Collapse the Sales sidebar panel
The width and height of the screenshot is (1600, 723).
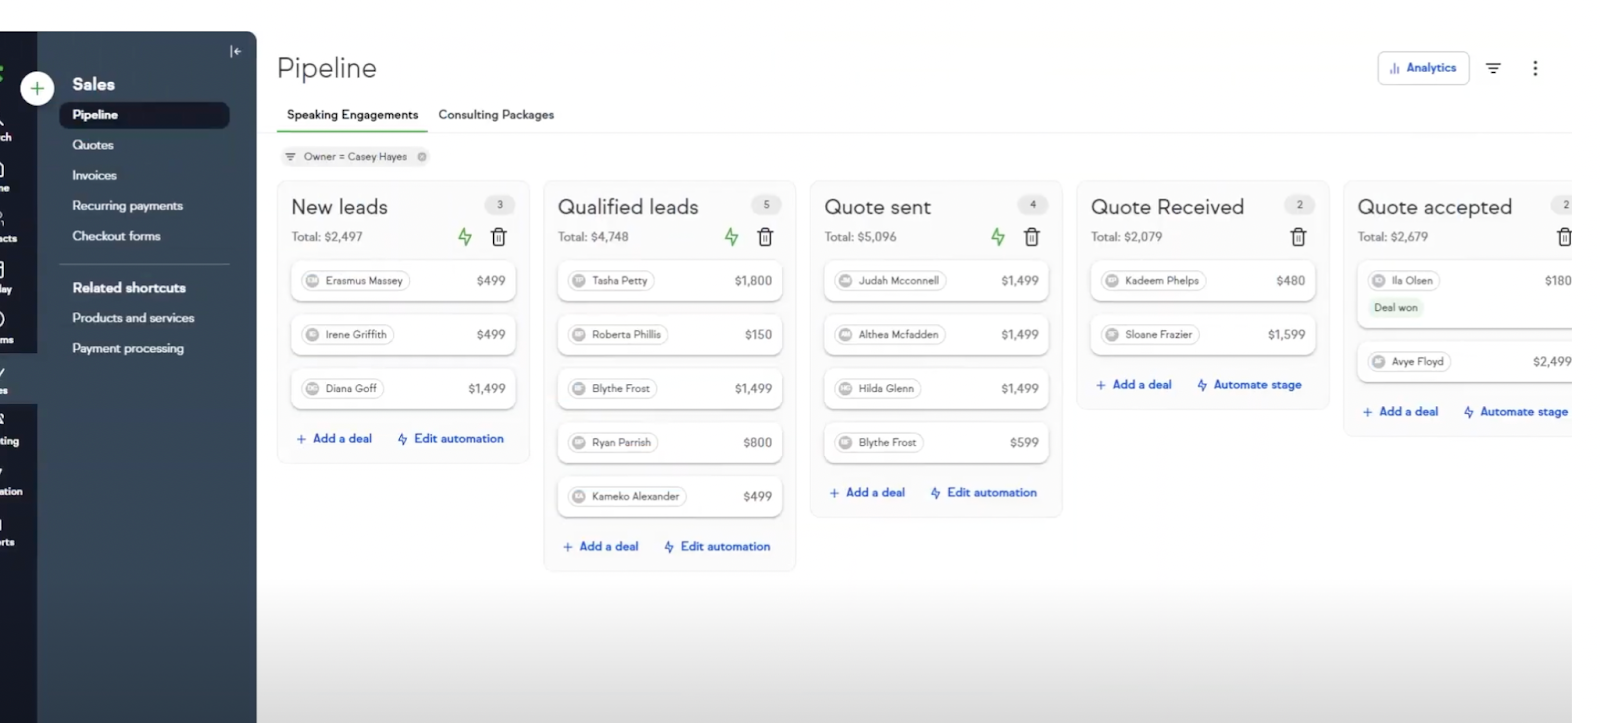[x=235, y=51]
